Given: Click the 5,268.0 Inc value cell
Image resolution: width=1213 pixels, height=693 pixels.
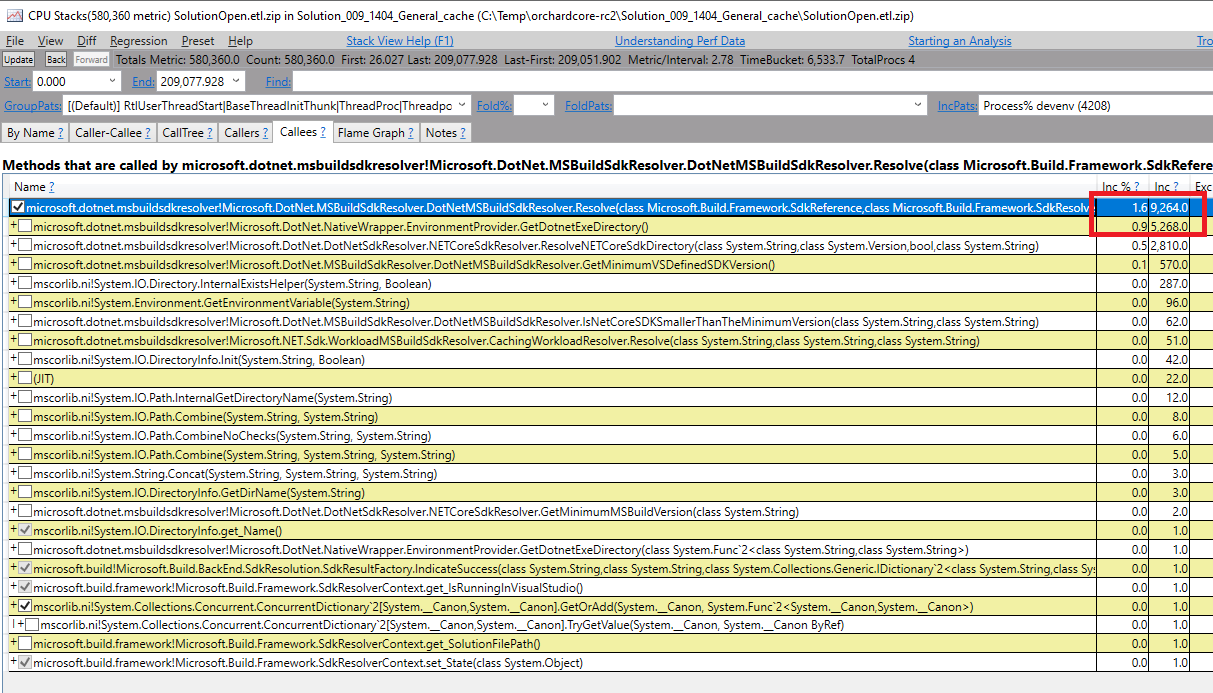Looking at the screenshot, I should (x=1169, y=226).
